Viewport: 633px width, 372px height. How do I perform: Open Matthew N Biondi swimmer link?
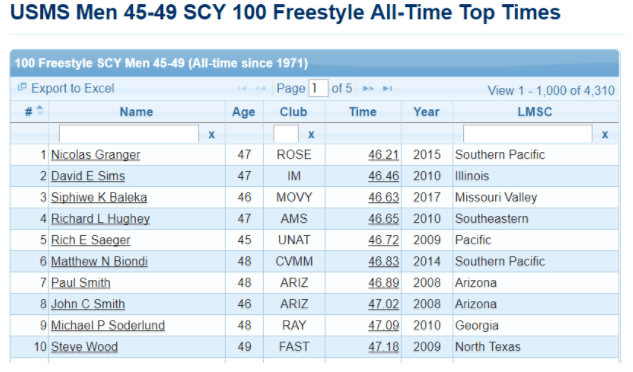pyautogui.click(x=99, y=261)
